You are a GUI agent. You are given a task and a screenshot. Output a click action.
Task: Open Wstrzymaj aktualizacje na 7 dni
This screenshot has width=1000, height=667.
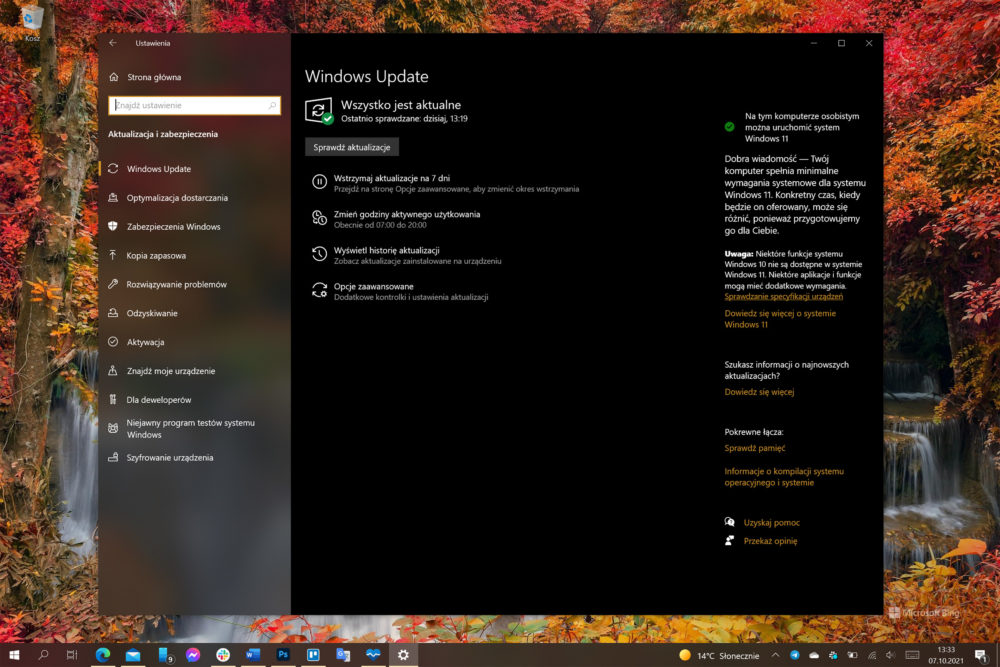pos(392,179)
